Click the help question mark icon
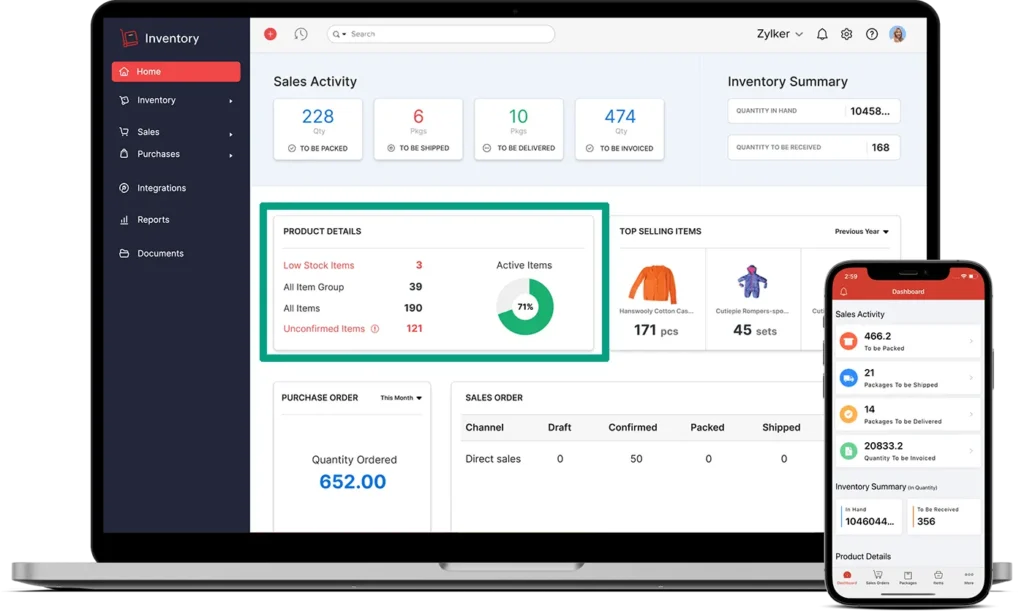The image size is (1024, 611). [872, 33]
